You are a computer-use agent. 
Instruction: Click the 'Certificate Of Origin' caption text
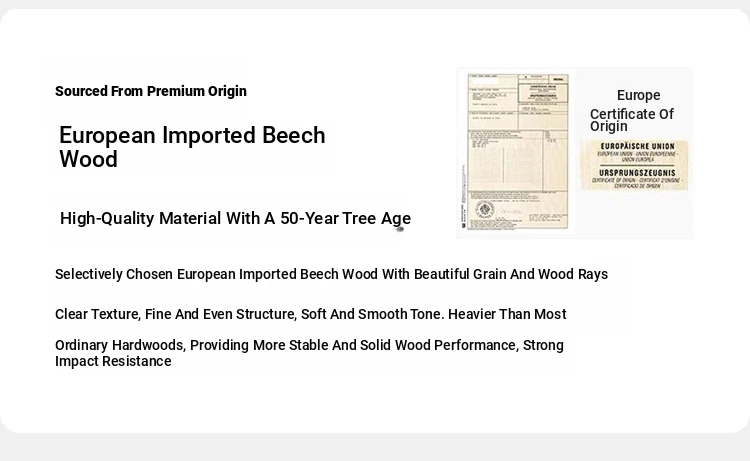point(631,120)
